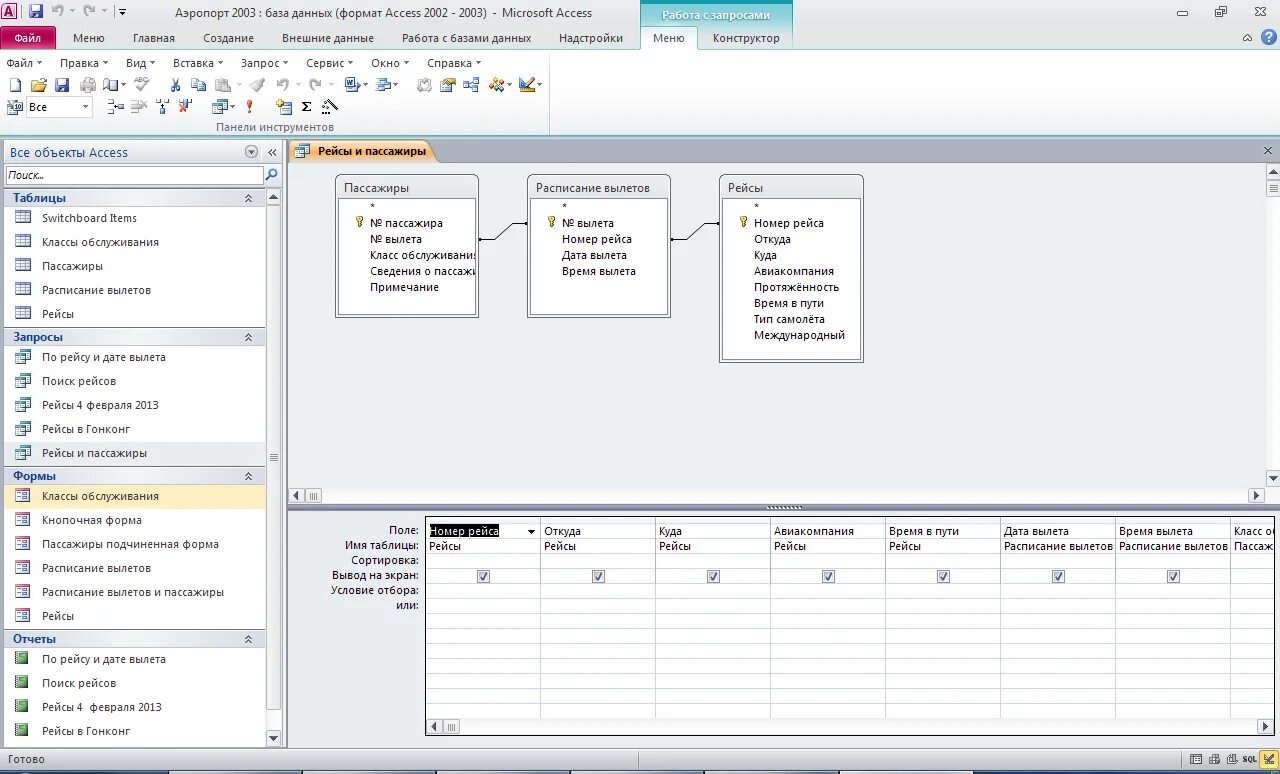Image resolution: width=1280 pixels, height=774 pixels.
Task: Close the Рейсы и пассажиры query tab
Action: click(1268, 151)
